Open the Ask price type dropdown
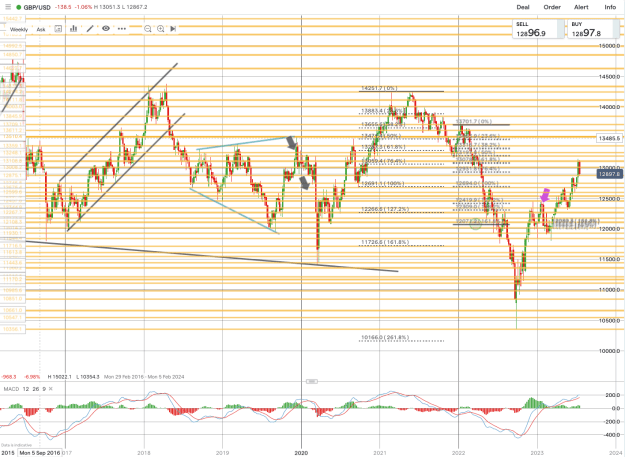The height and width of the screenshot is (457, 625). [x=41, y=29]
